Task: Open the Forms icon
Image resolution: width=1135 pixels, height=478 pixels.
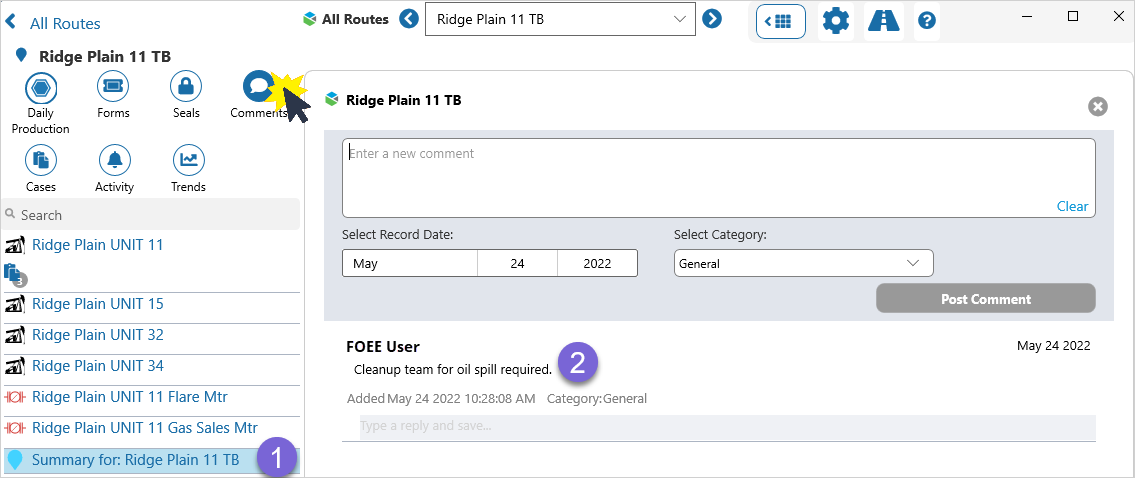Action: (113, 88)
